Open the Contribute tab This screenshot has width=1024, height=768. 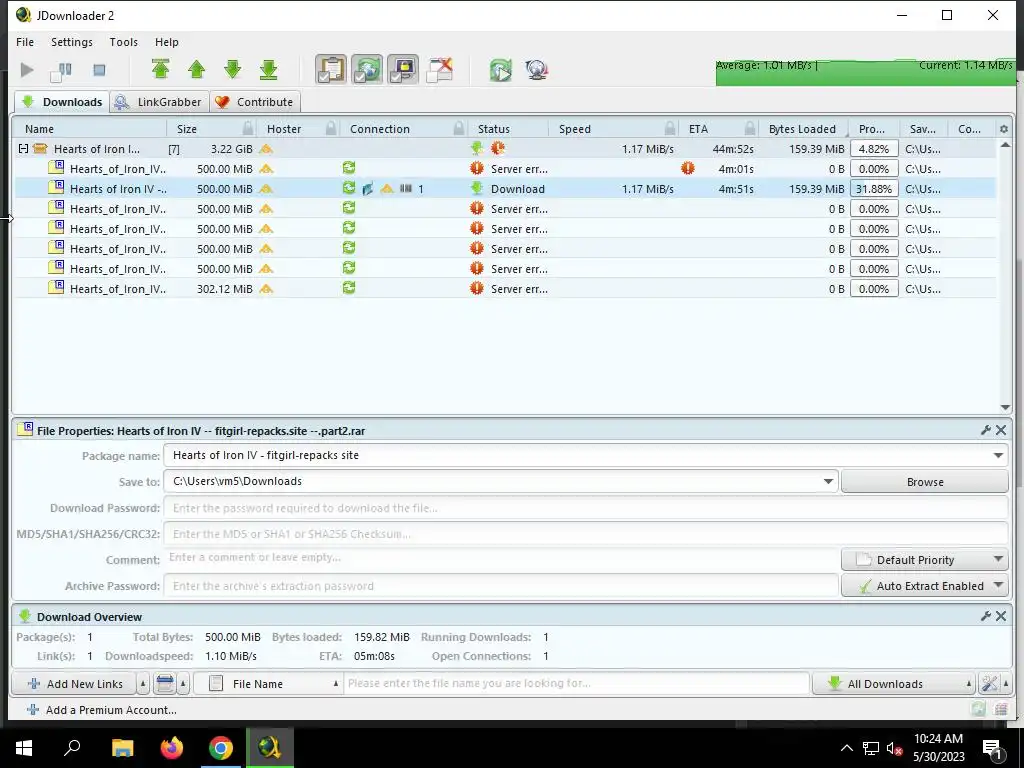click(255, 102)
